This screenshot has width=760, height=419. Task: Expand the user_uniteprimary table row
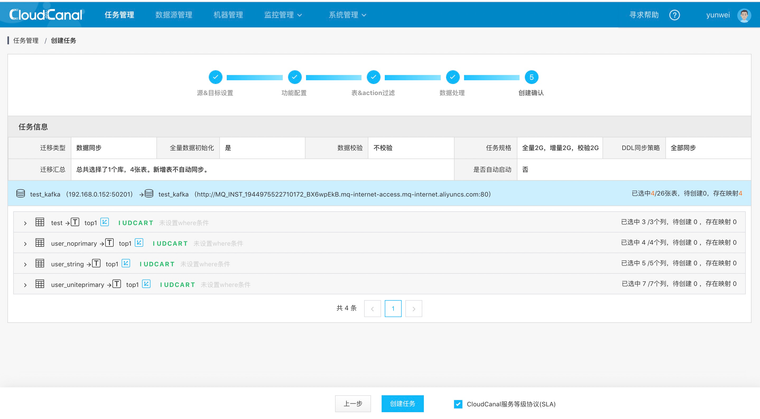[25, 285]
